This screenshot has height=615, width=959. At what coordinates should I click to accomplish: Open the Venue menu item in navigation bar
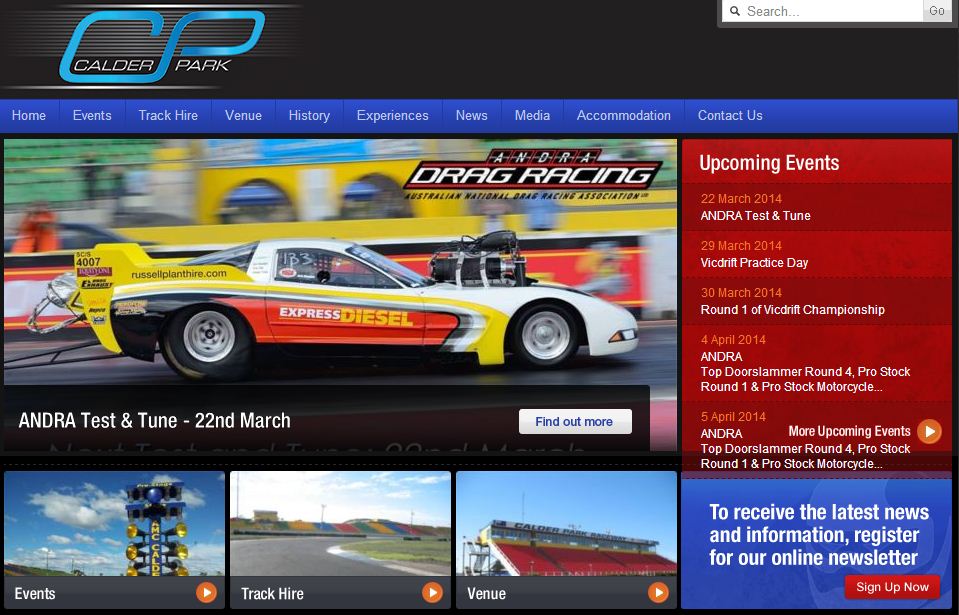coord(243,116)
